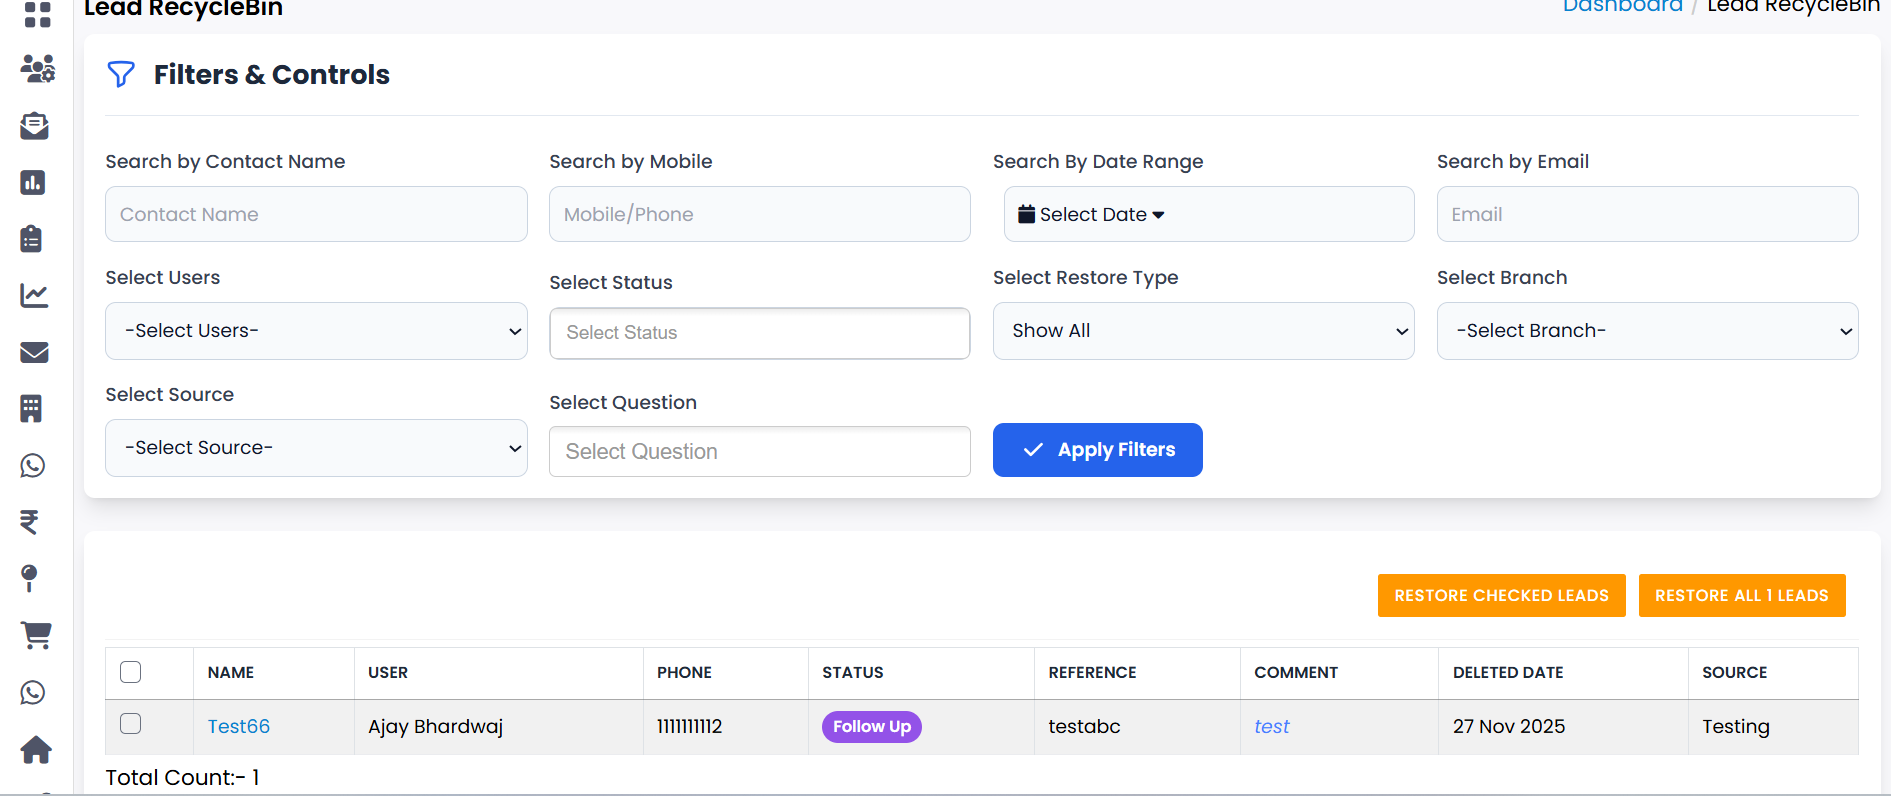
Task: Click the Filters & Controls heading
Action: [272, 75]
